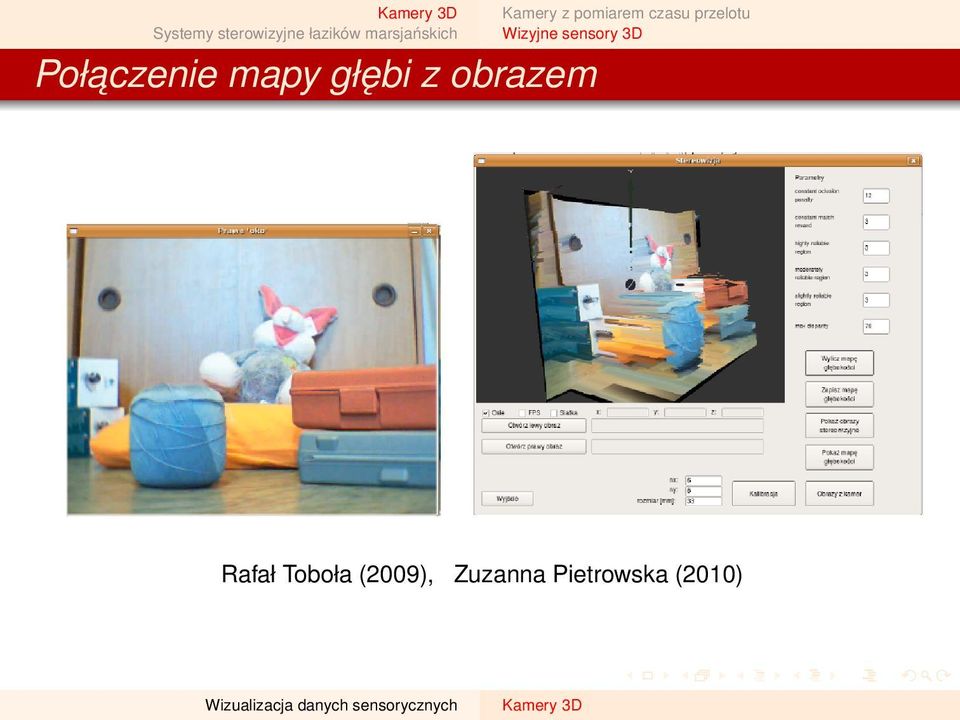
Task: Click the Beamer frame stack icon
Action: pos(702,676)
